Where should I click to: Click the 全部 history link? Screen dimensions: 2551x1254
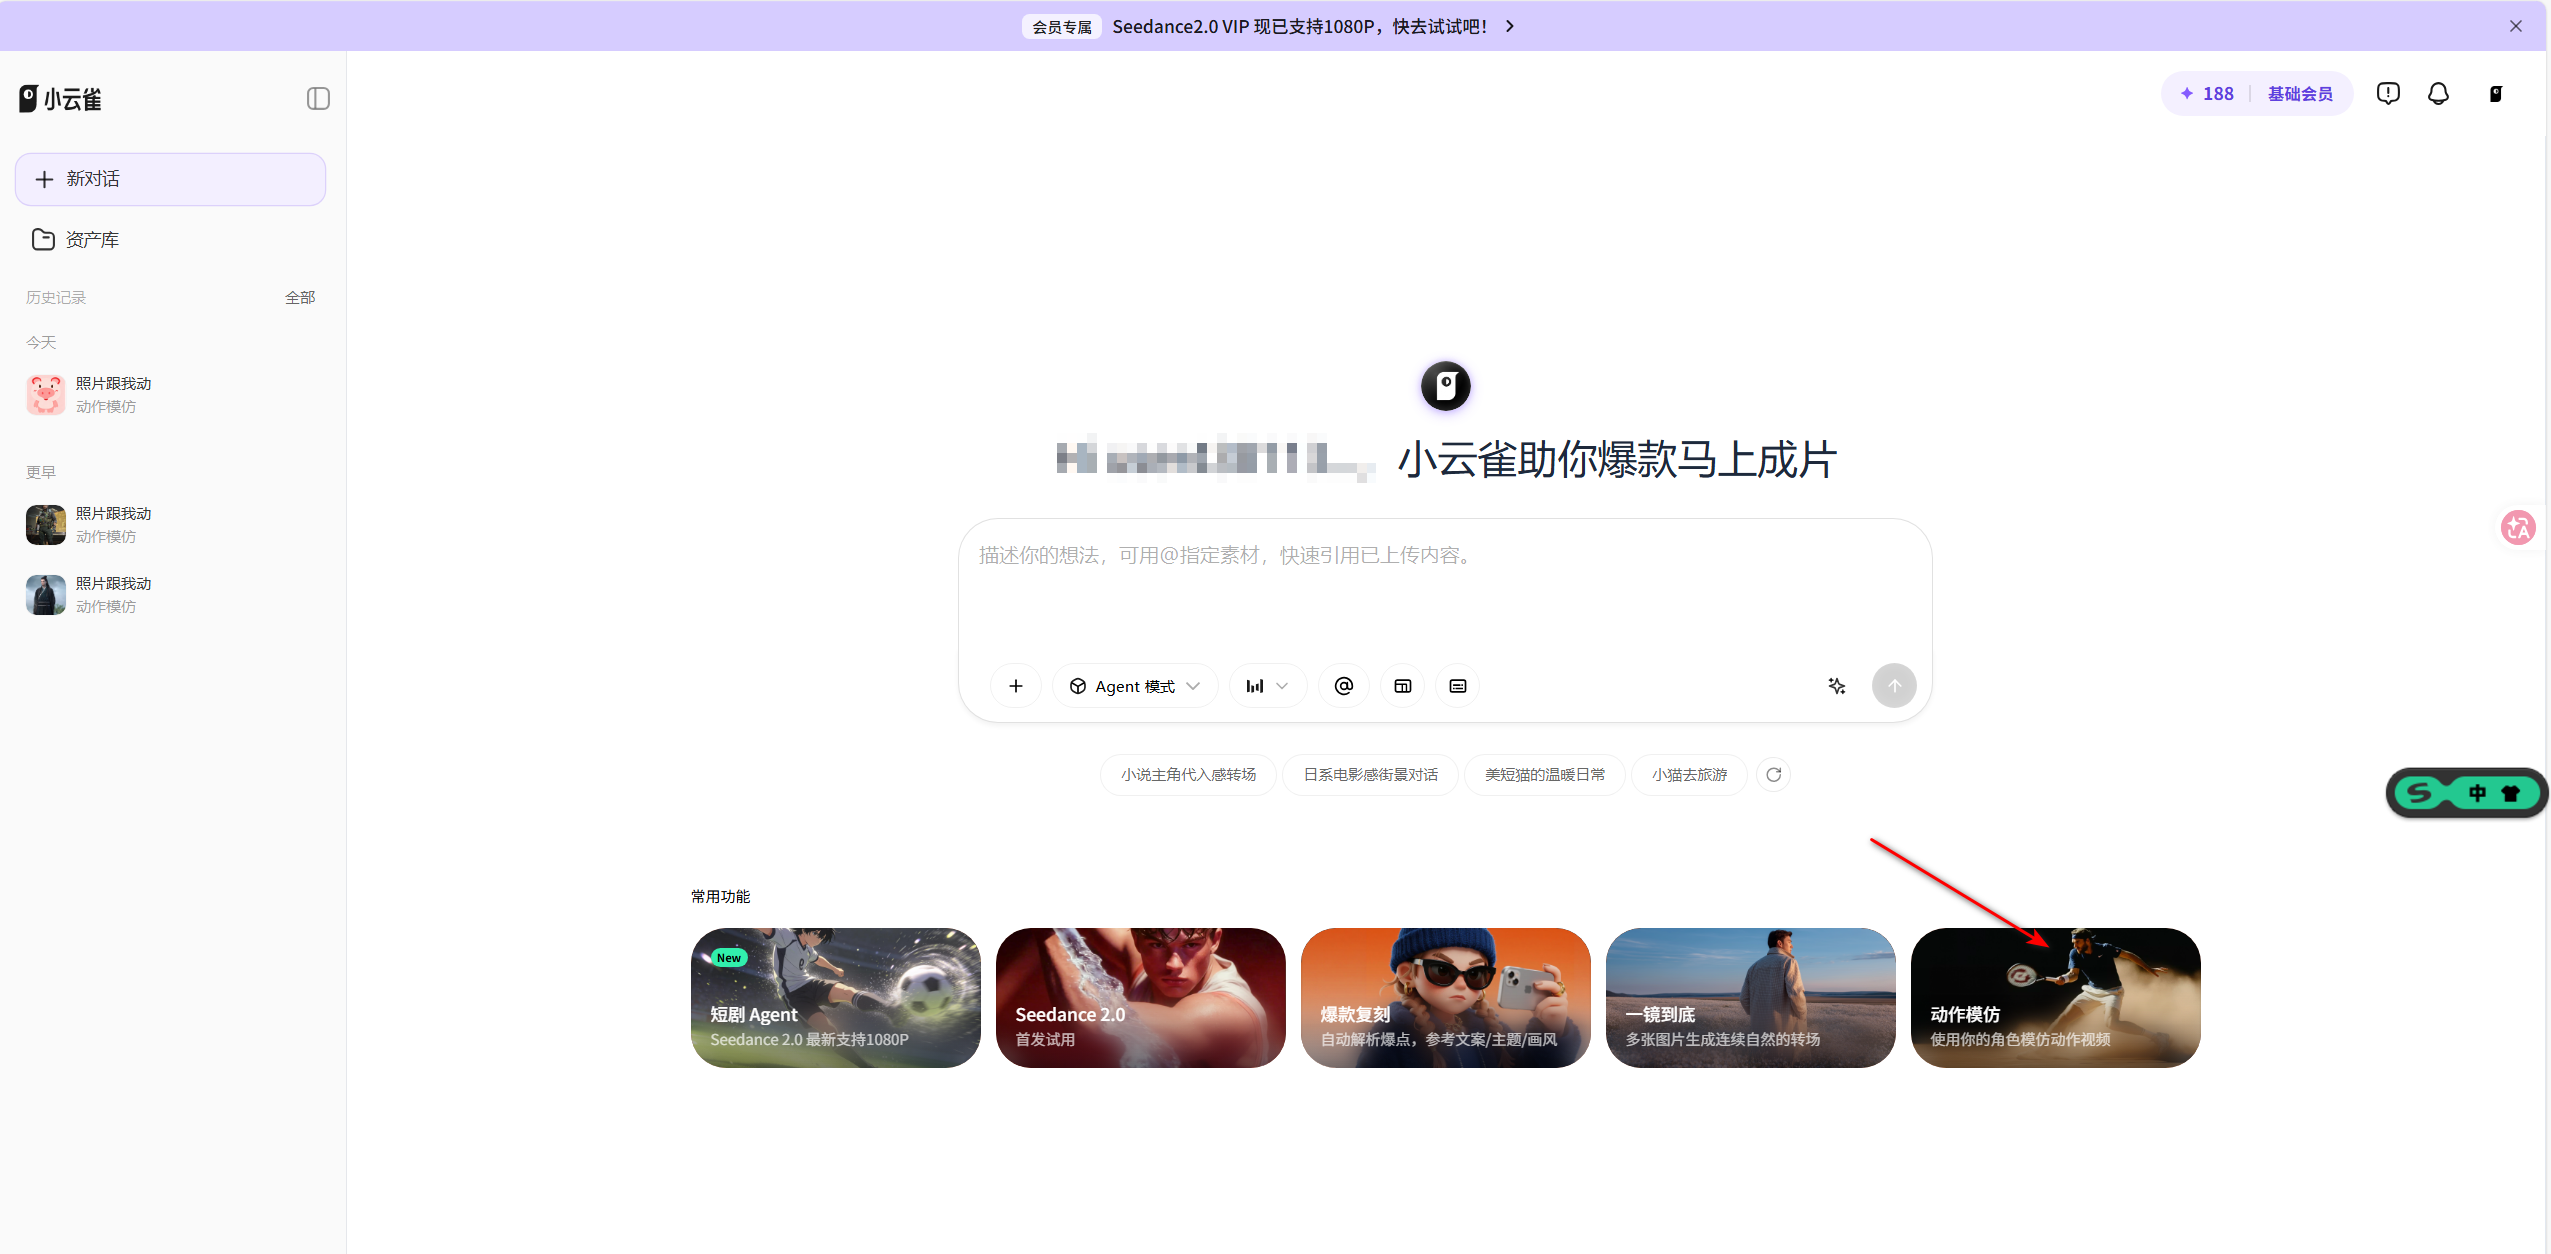click(299, 298)
